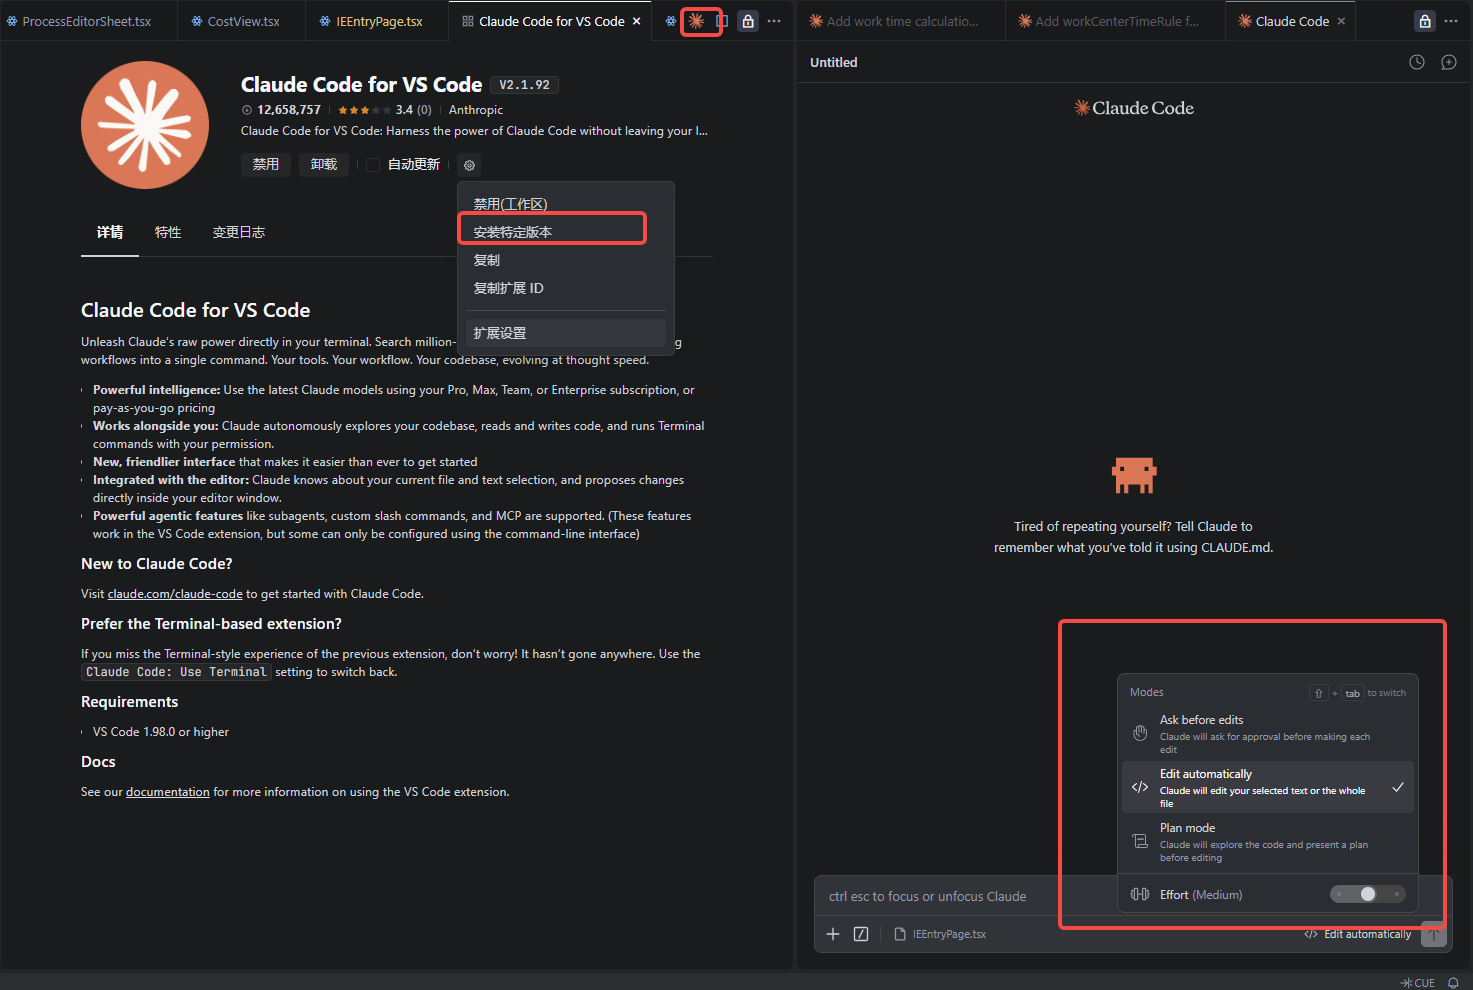
Task: Send message with the up arrow button
Action: pos(1434,934)
